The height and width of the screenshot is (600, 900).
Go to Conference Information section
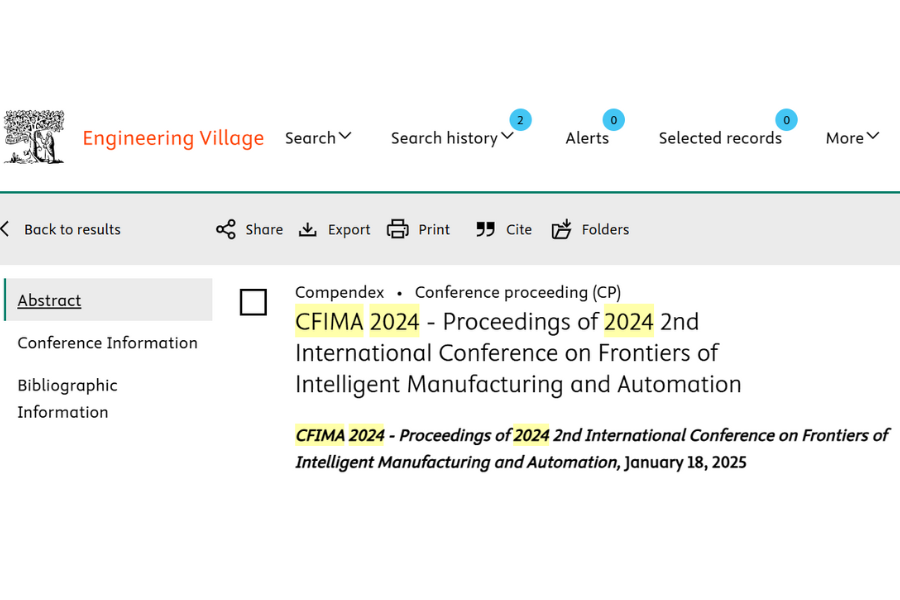pyautogui.click(x=107, y=343)
